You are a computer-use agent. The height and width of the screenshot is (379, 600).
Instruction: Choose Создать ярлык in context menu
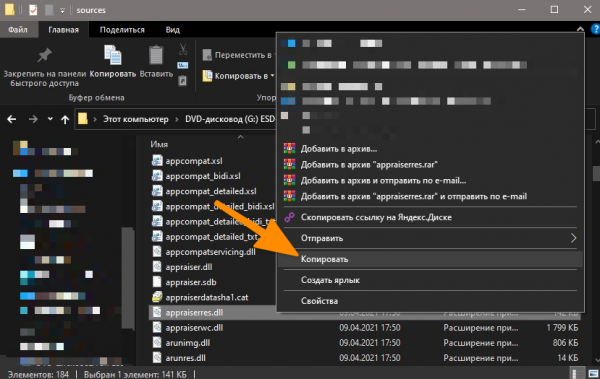[330, 280]
